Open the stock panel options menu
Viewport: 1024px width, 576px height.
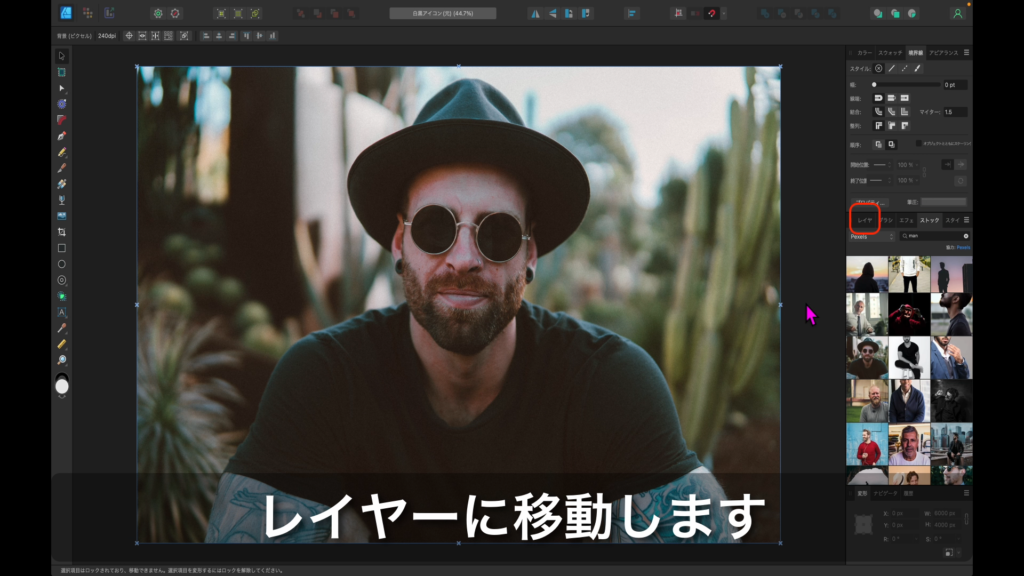[x=967, y=220]
